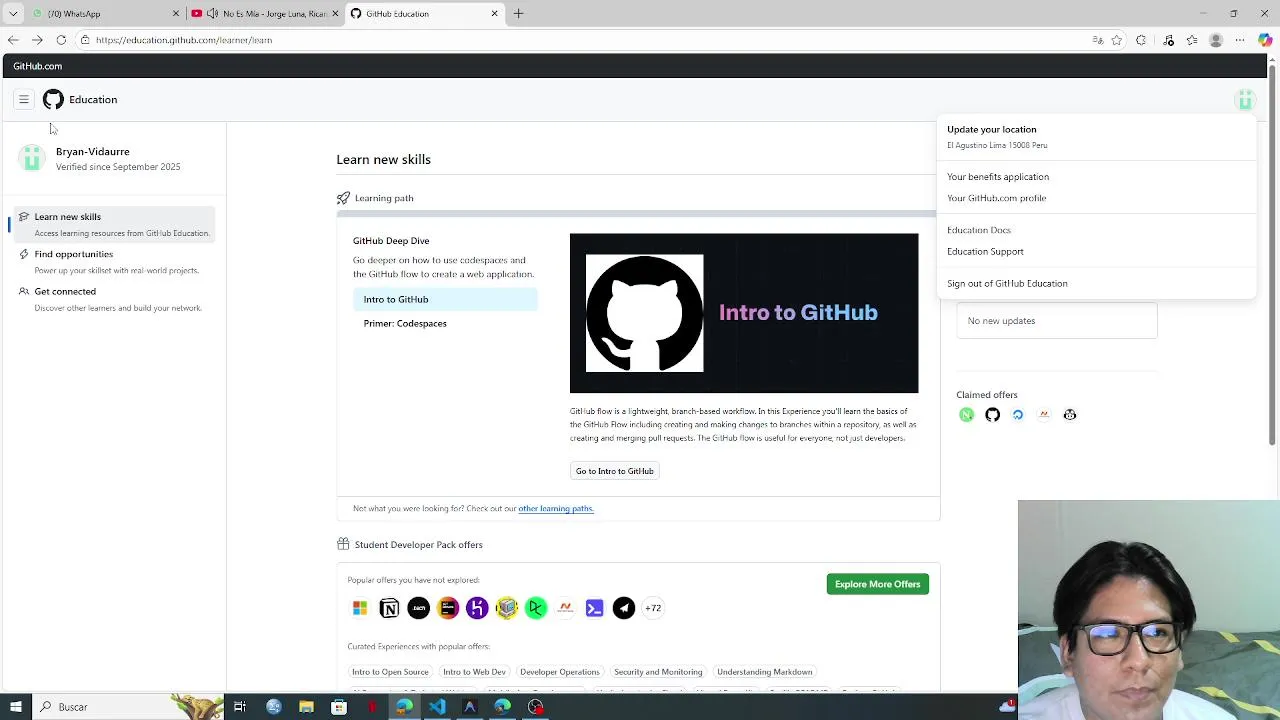Open the hamburger sidebar menu

(23, 100)
